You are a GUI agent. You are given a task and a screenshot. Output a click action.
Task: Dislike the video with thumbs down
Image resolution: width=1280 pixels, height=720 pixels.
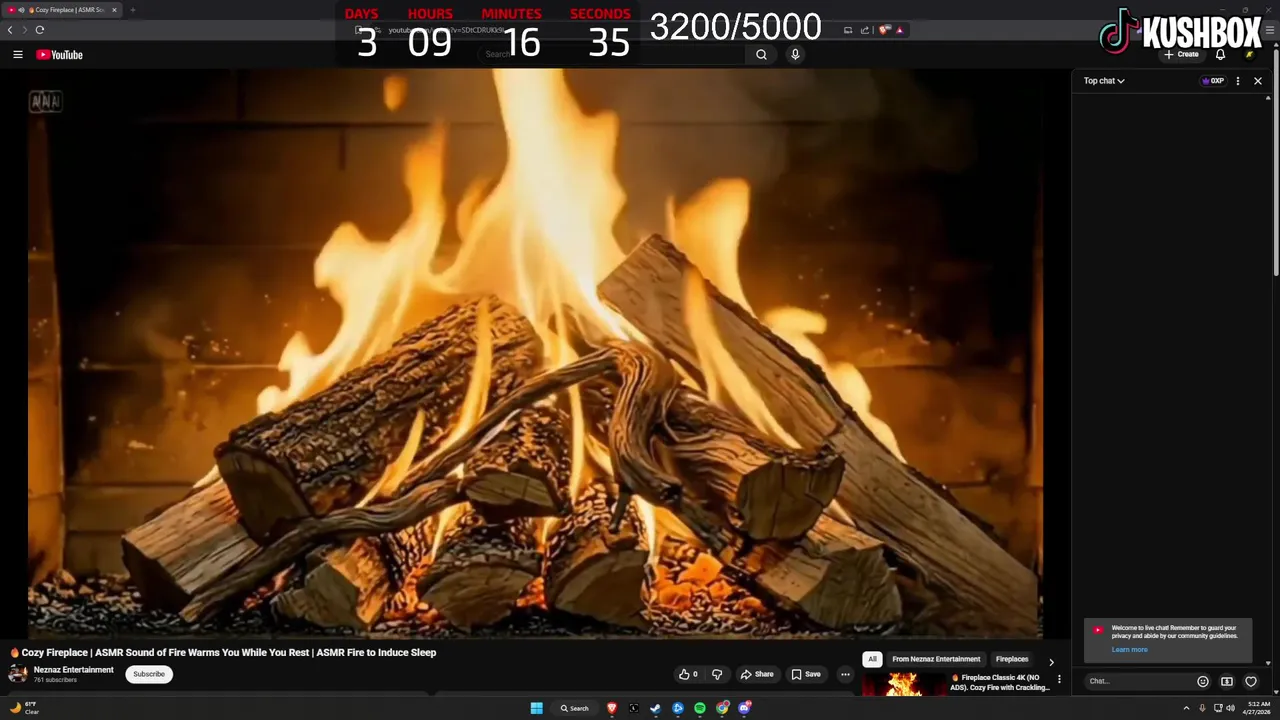717,674
